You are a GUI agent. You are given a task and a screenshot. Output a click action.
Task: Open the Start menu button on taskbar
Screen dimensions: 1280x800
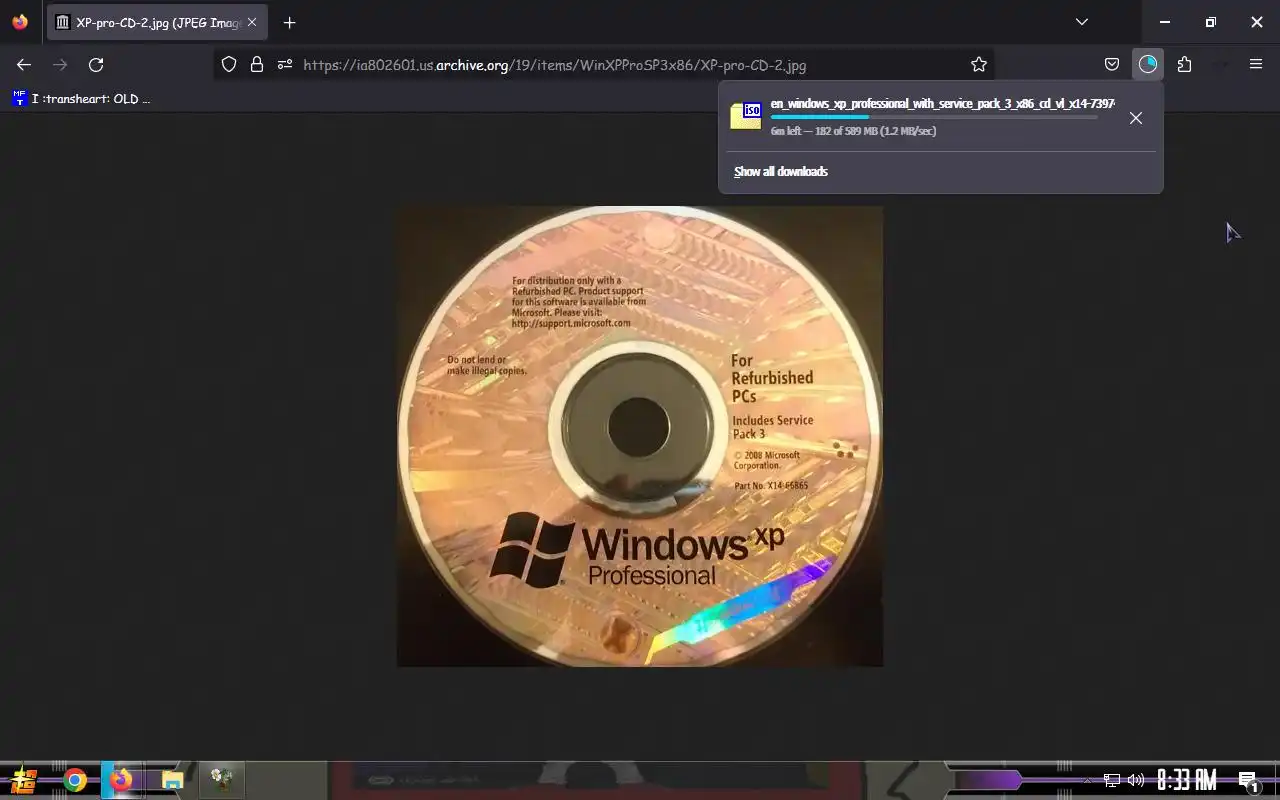pyautogui.click(x=24, y=780)
